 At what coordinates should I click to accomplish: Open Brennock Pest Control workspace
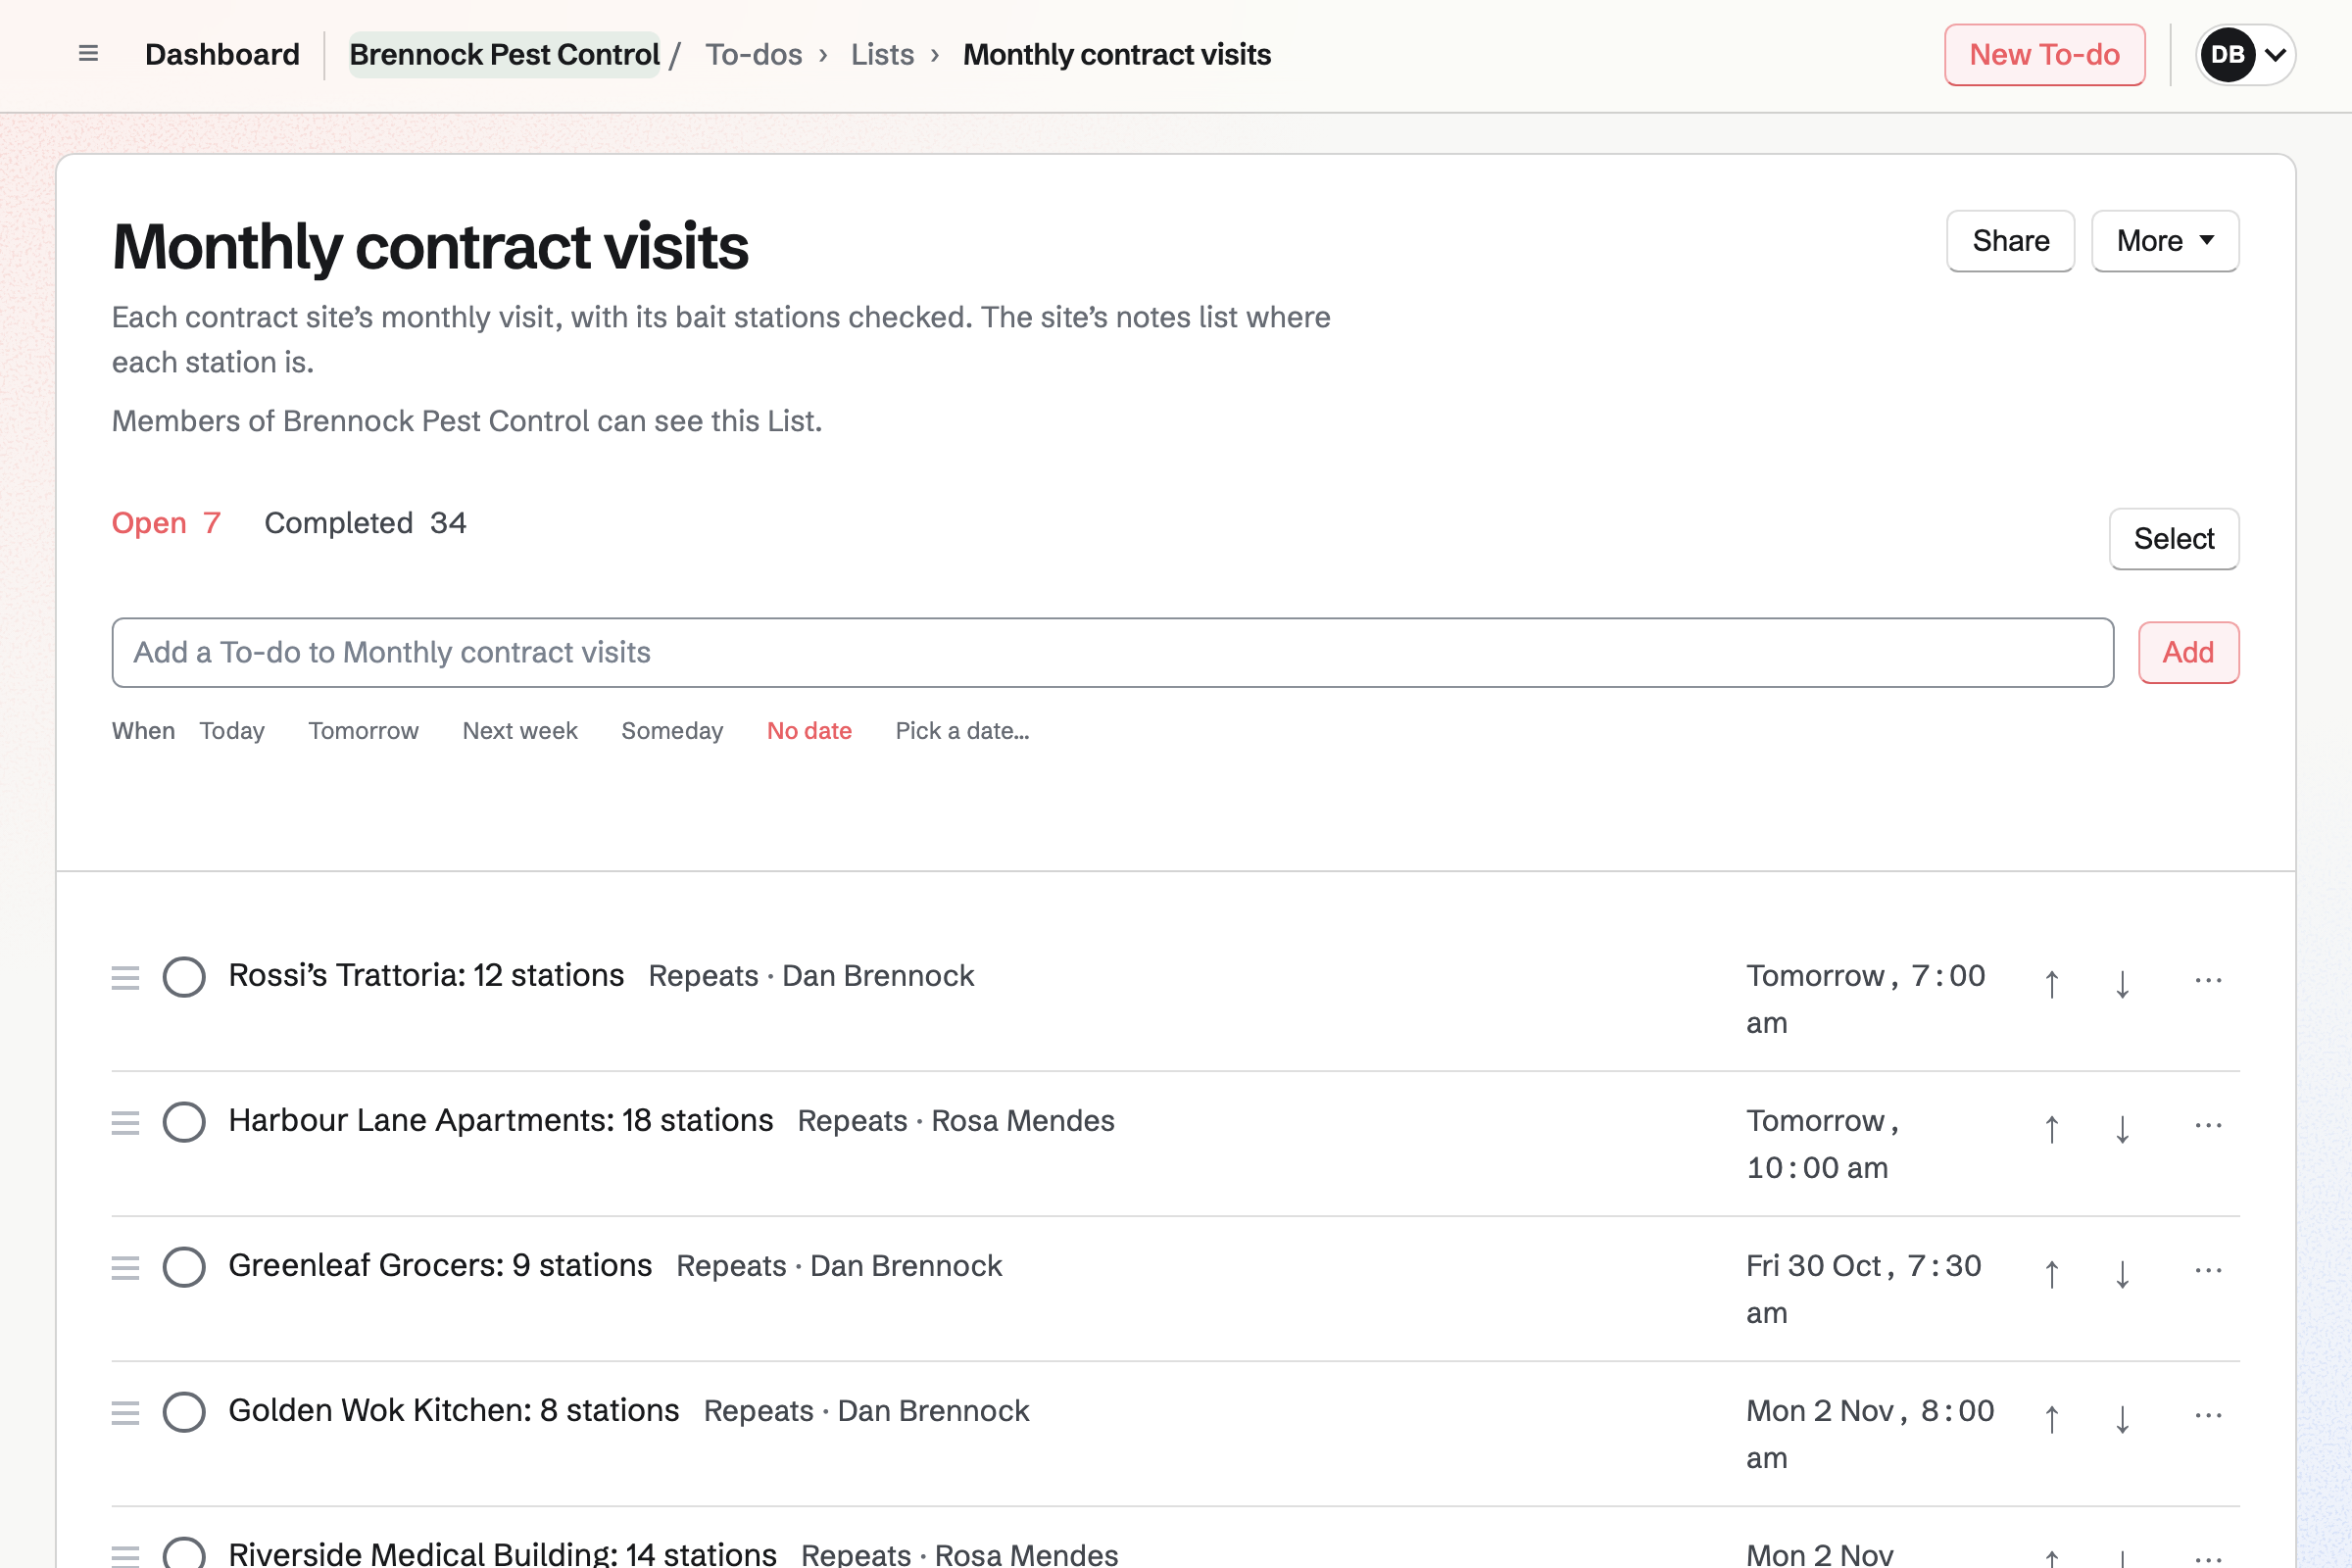(504, 54)
